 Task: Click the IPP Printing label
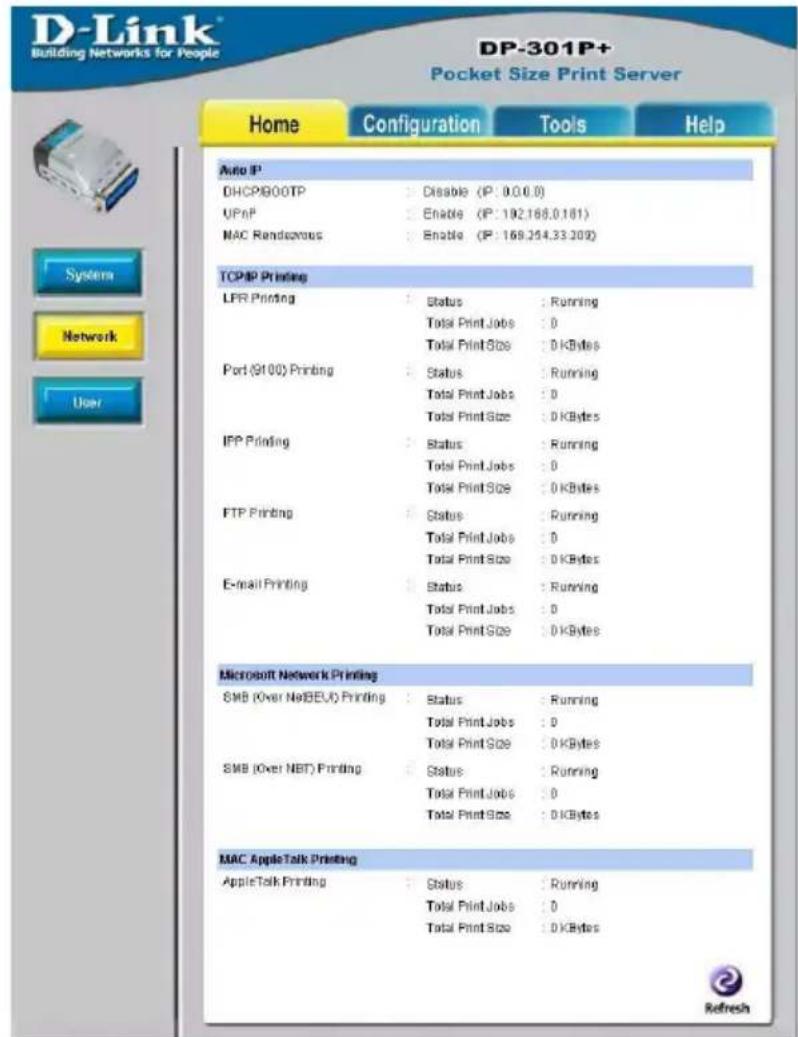(x=256, y=441)
